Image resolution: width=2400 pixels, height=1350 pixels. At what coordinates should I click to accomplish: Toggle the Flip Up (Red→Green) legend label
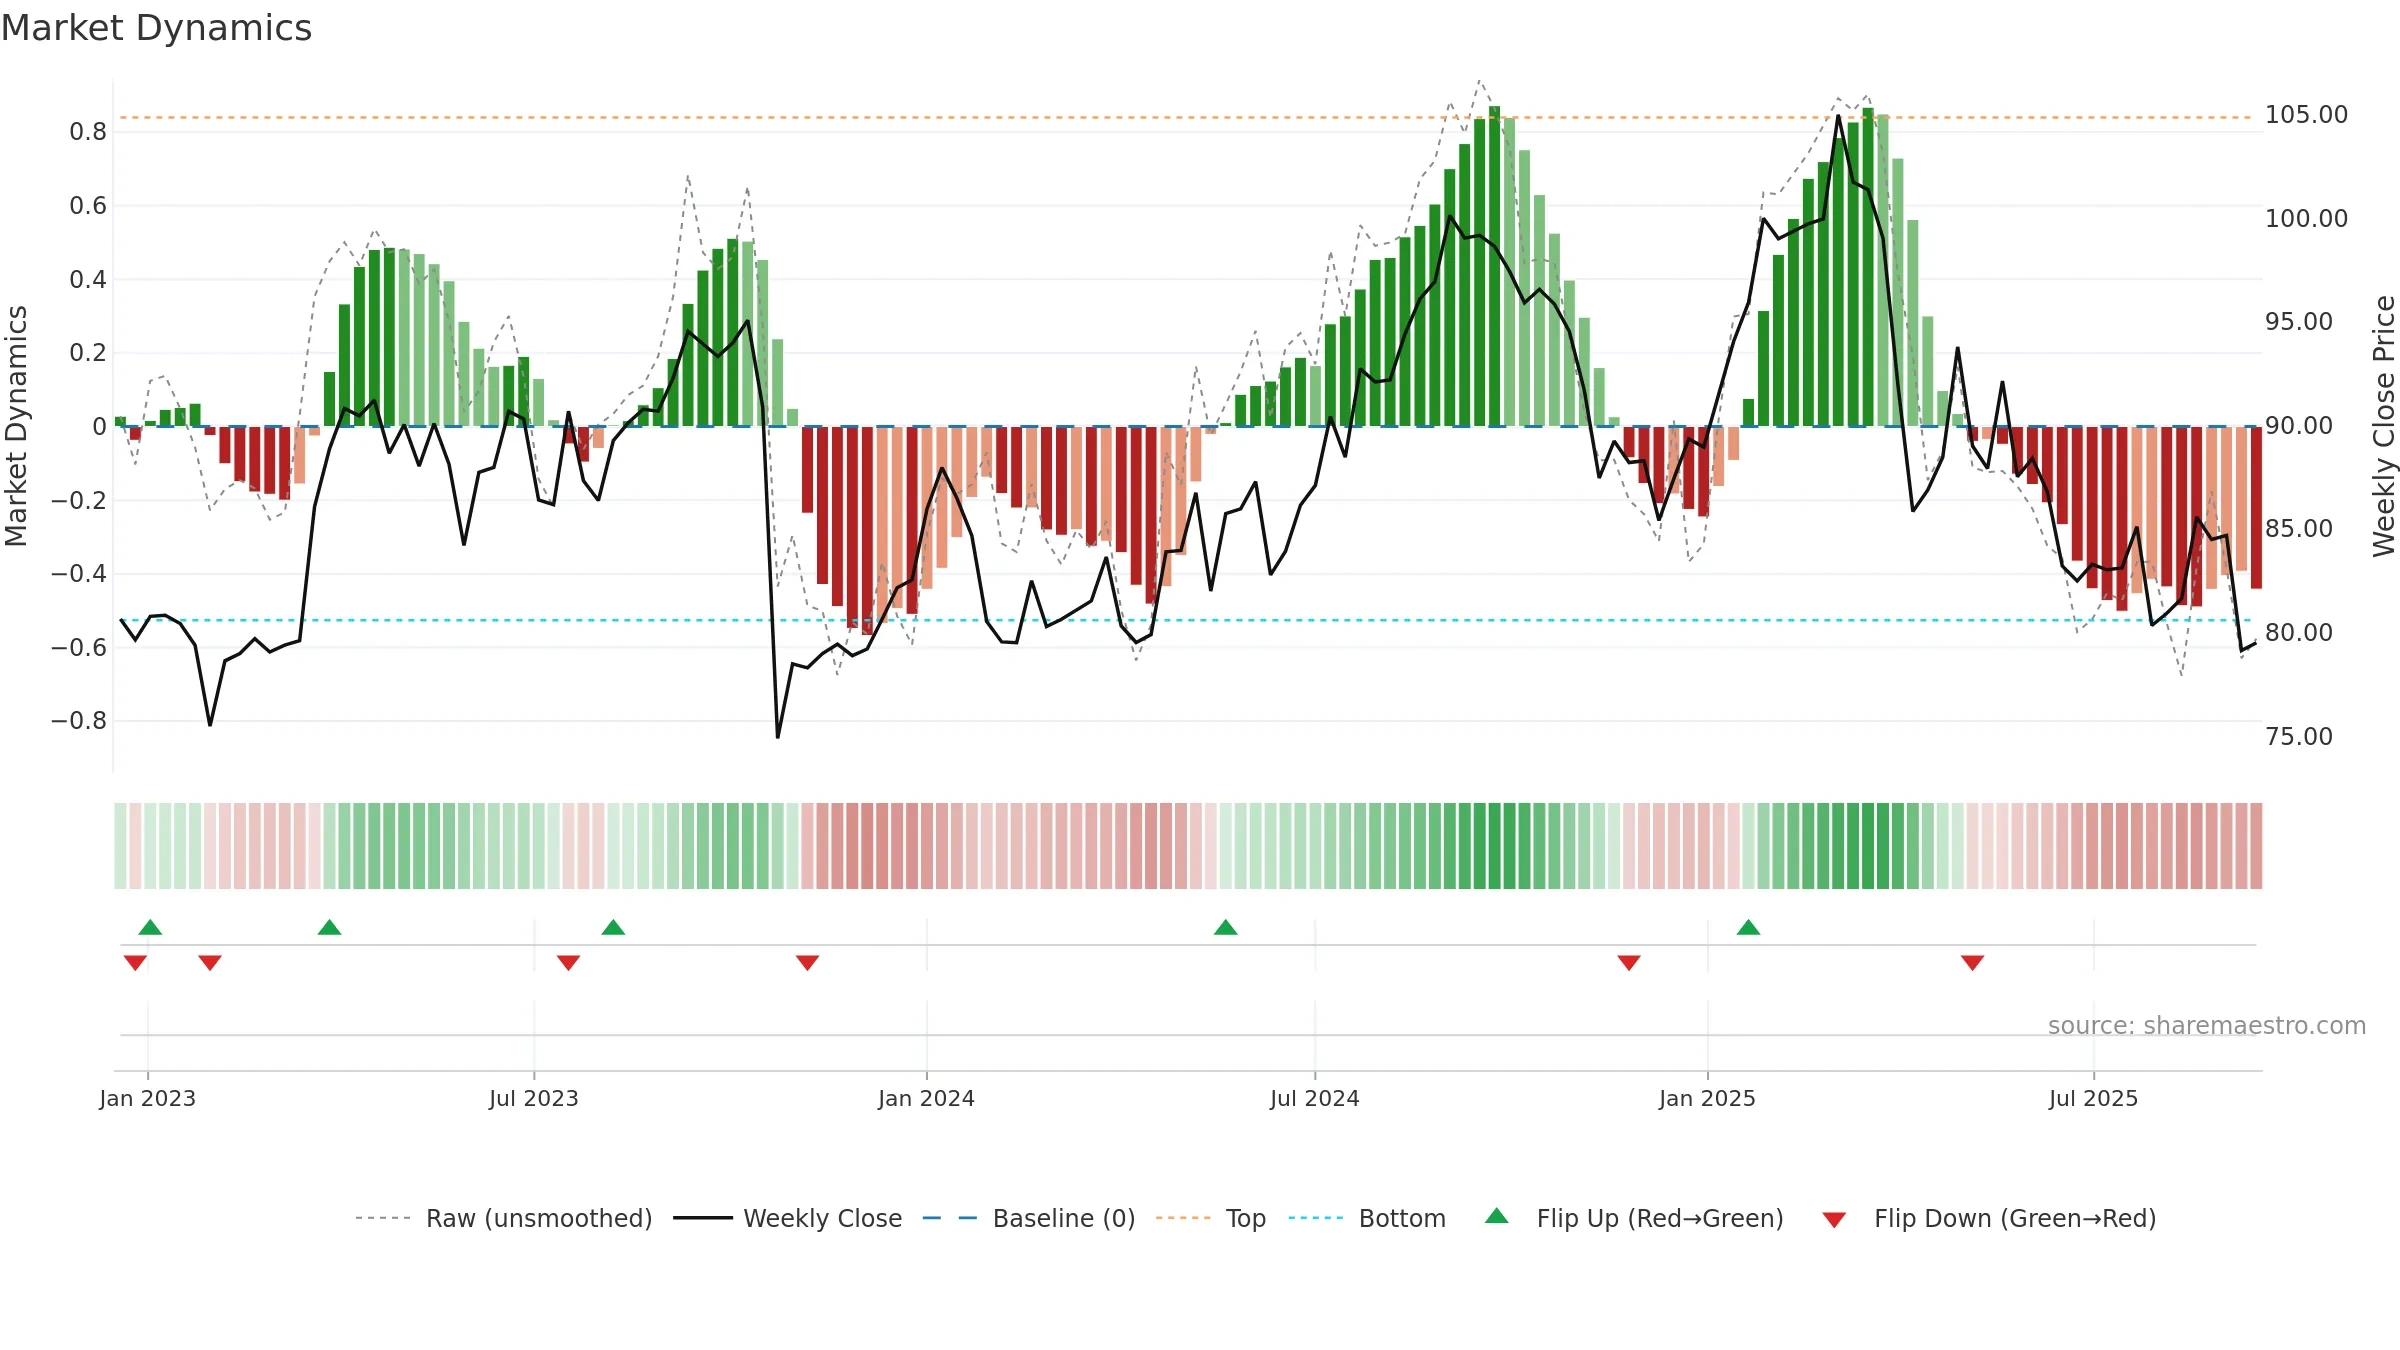tap(1660, 1218)
